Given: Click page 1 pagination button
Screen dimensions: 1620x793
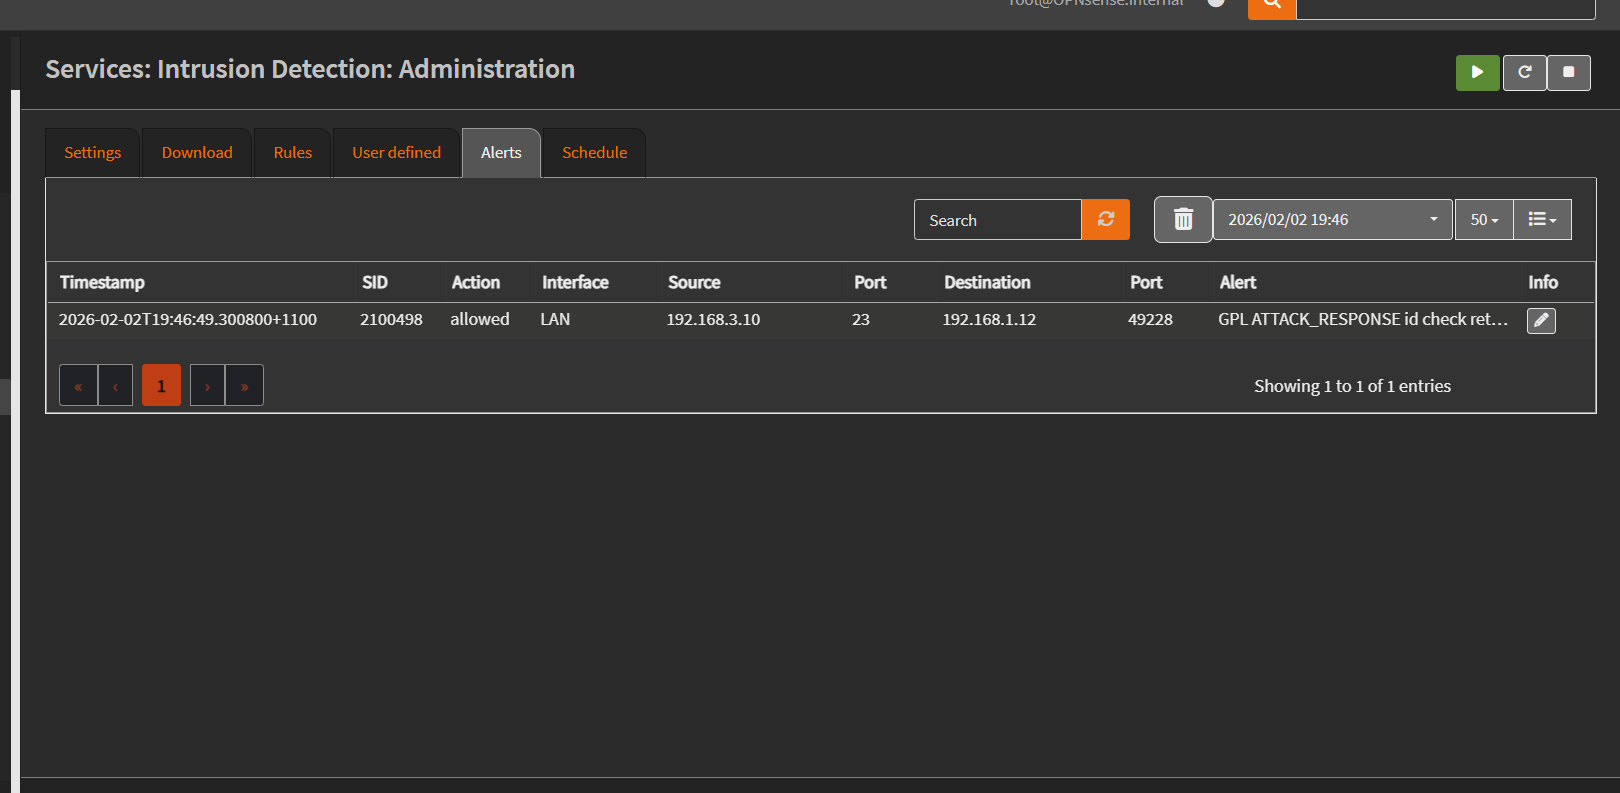Looking at the screenshot, I should tap(161, 386).
